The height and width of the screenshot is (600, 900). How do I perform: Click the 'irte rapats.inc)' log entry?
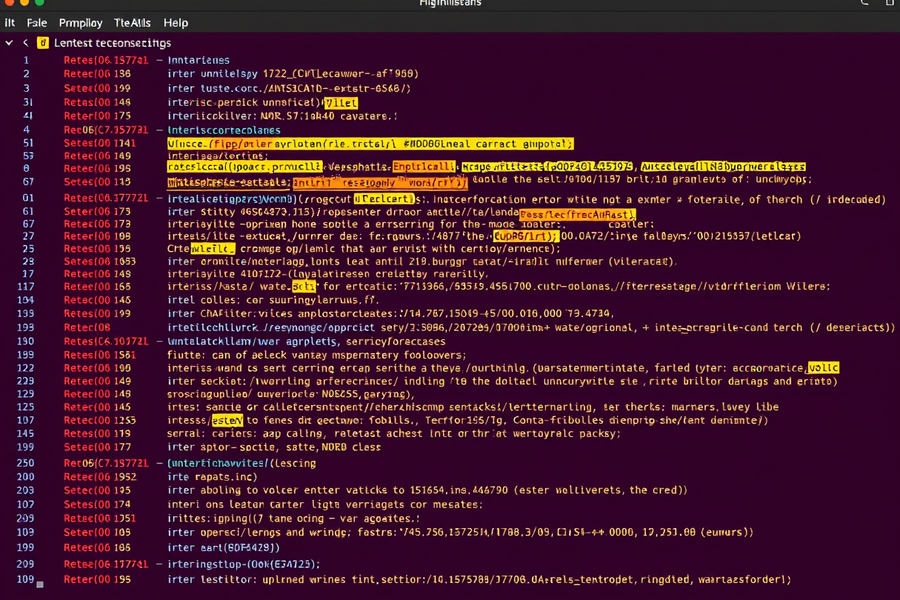[x=212, y=477]
